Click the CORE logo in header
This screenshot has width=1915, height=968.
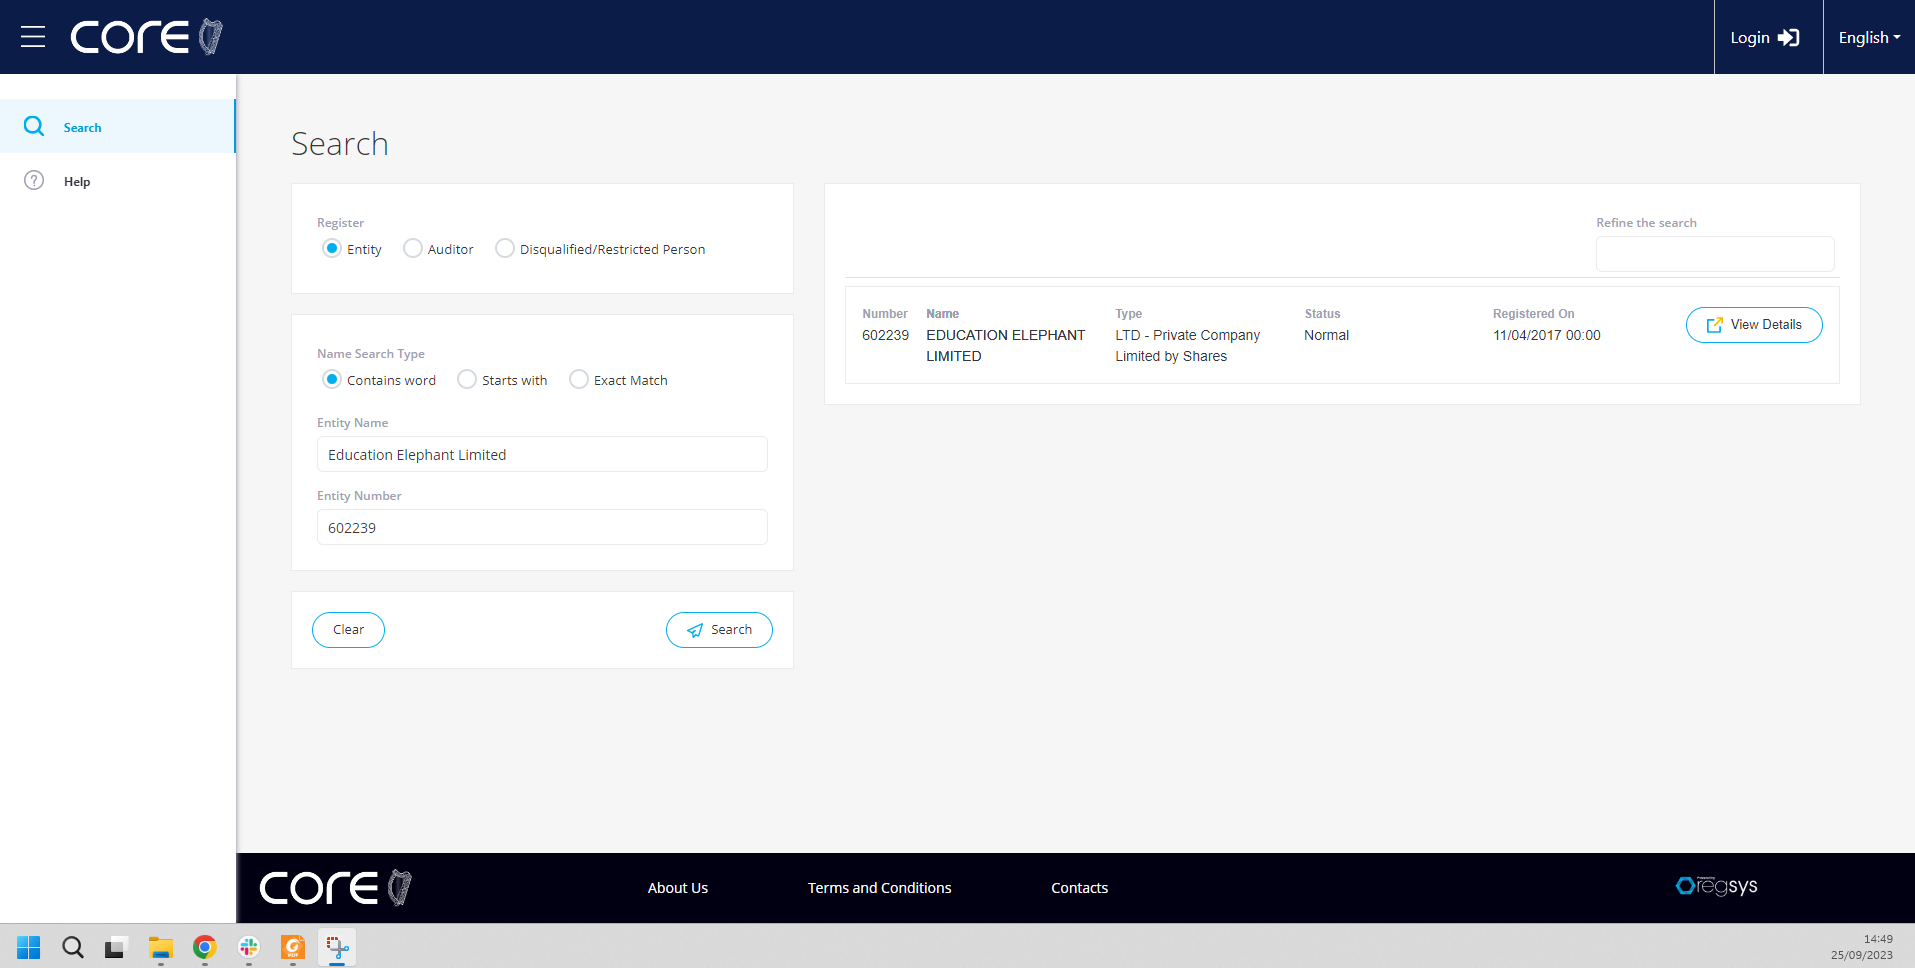point(147,37)
